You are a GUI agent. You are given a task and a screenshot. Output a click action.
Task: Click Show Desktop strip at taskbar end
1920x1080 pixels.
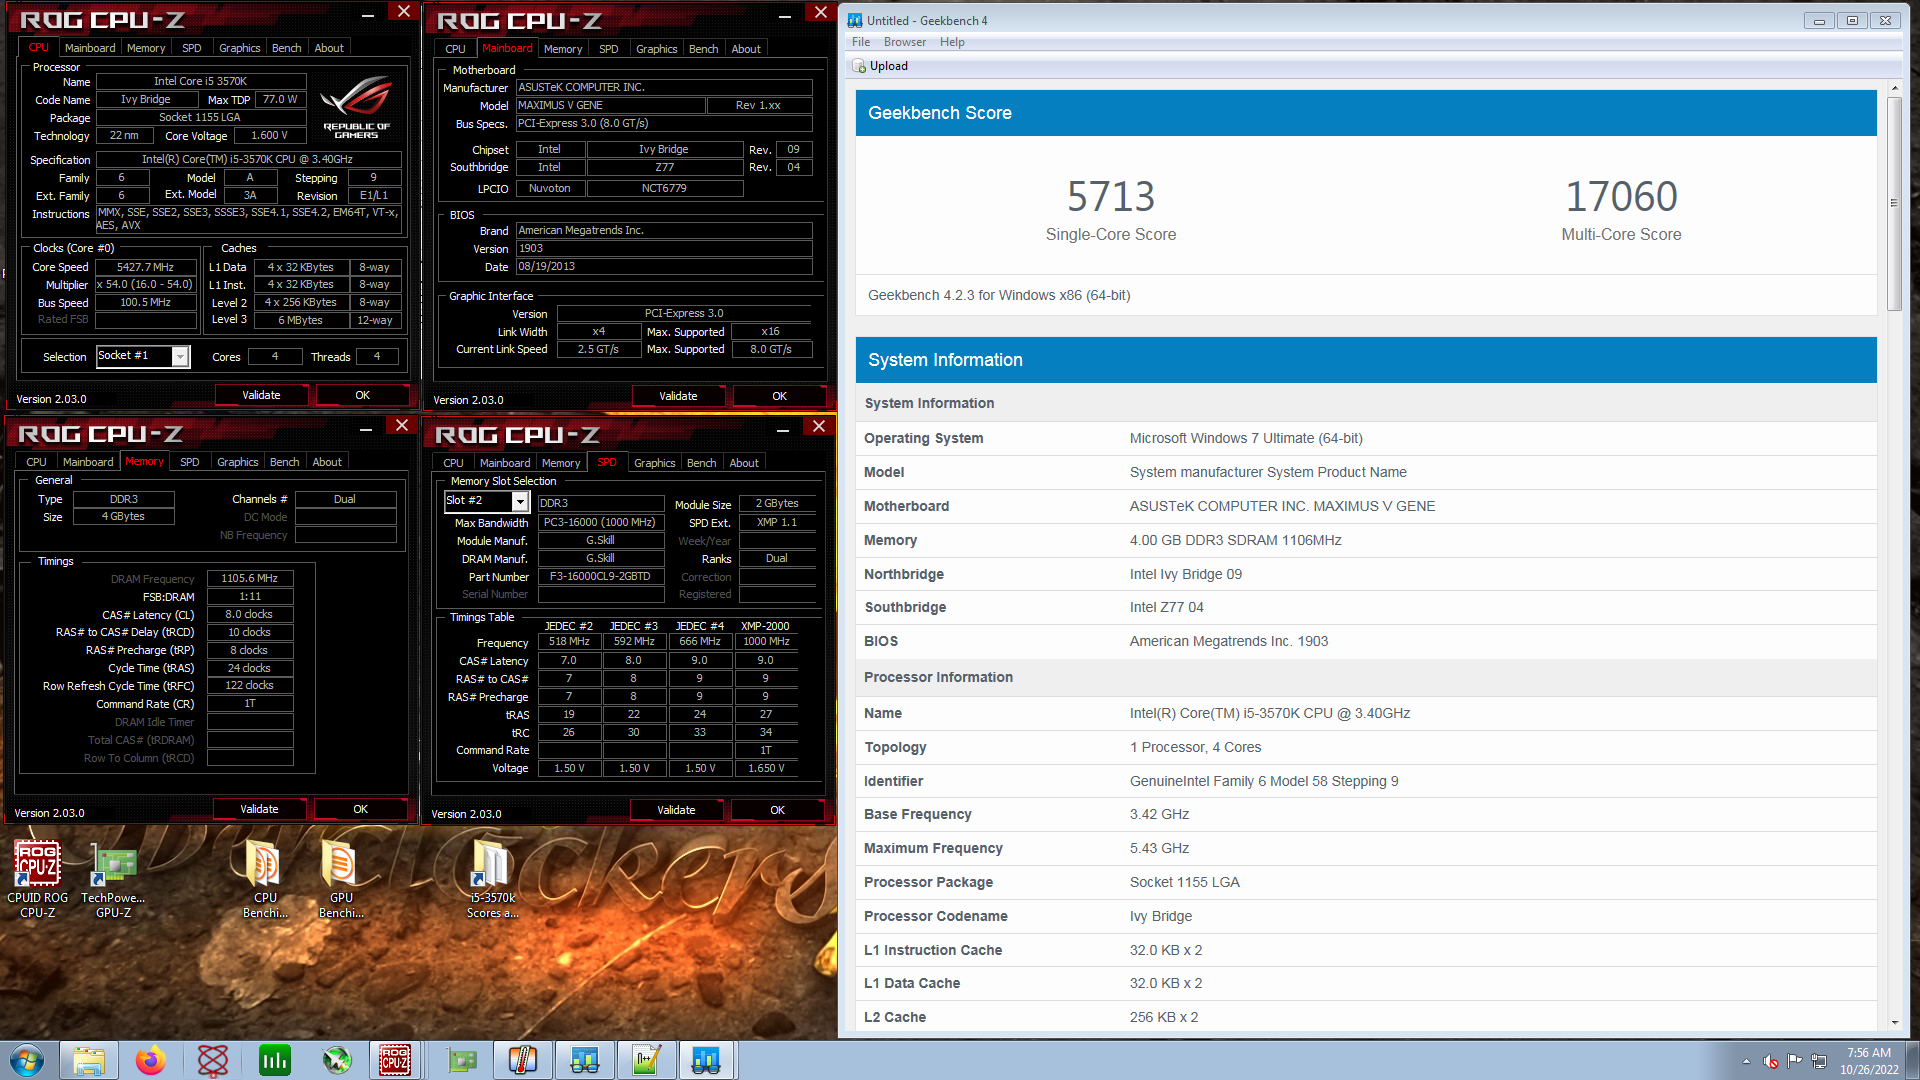click(x=1912, y=1060)
